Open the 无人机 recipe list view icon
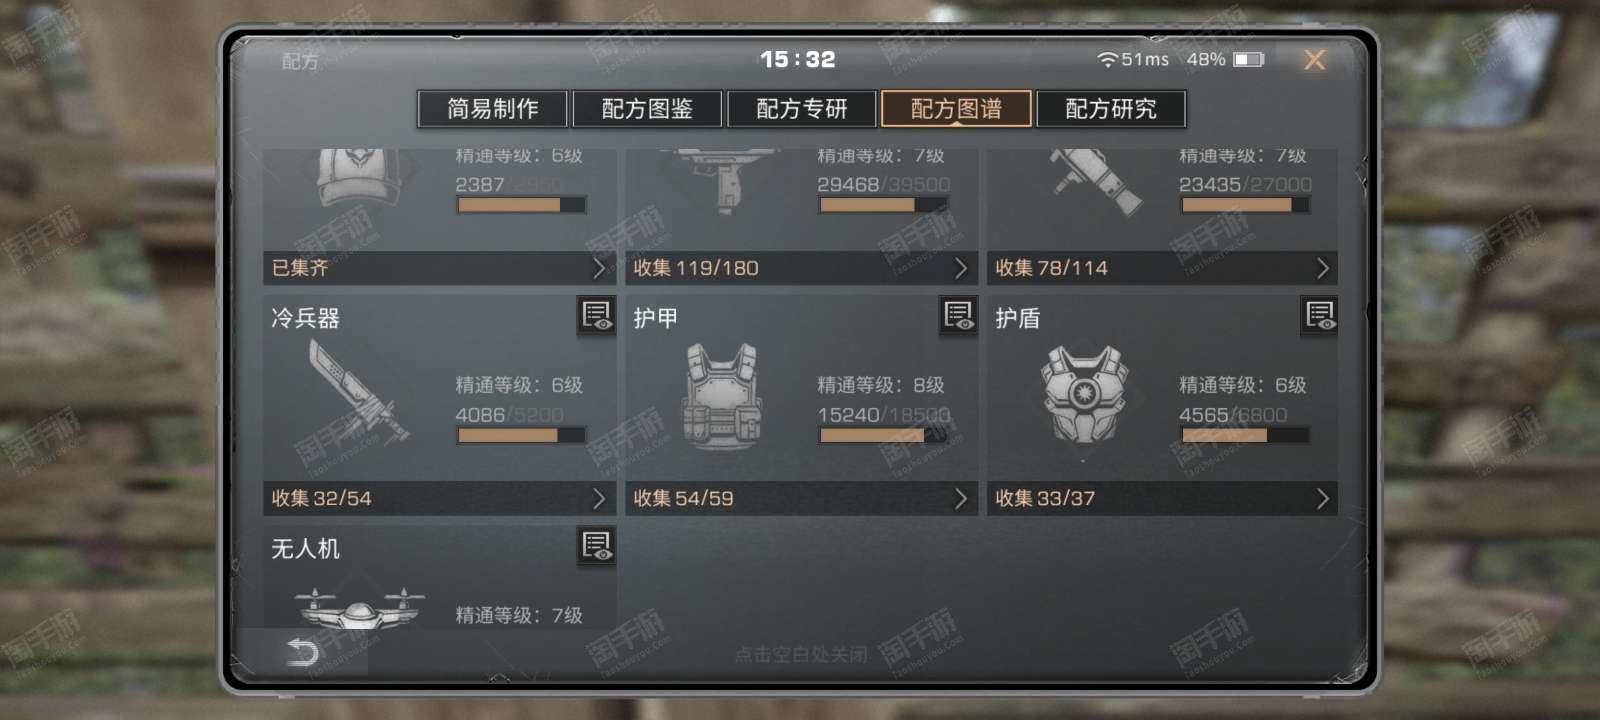 coord(597,546)
